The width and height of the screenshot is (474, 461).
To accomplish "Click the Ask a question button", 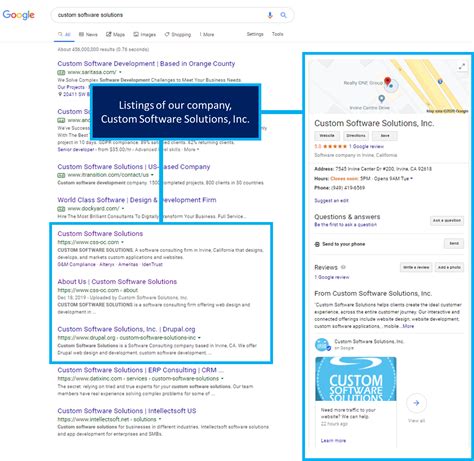I will [x=447, y=221].
